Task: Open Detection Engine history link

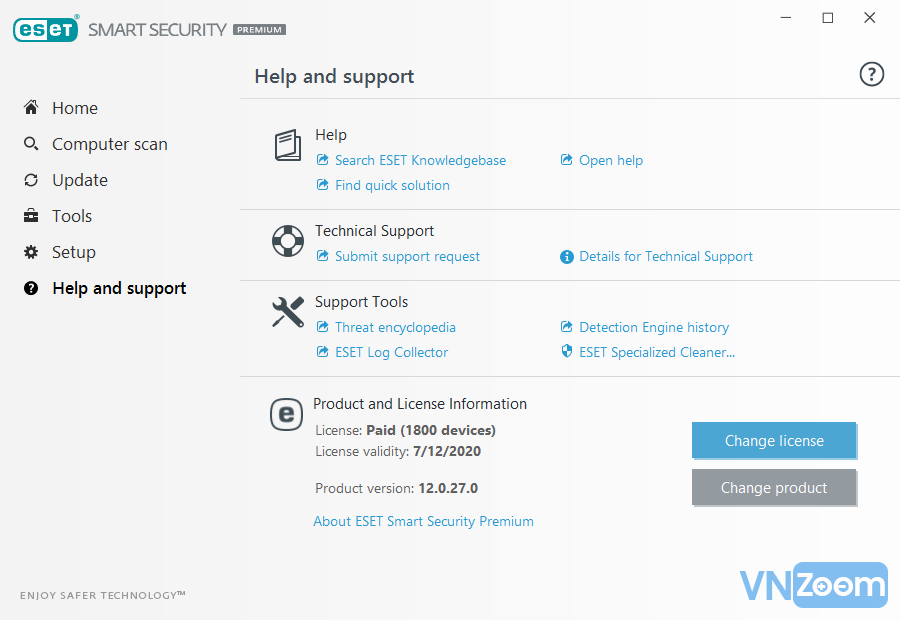Action: [653, 327]
